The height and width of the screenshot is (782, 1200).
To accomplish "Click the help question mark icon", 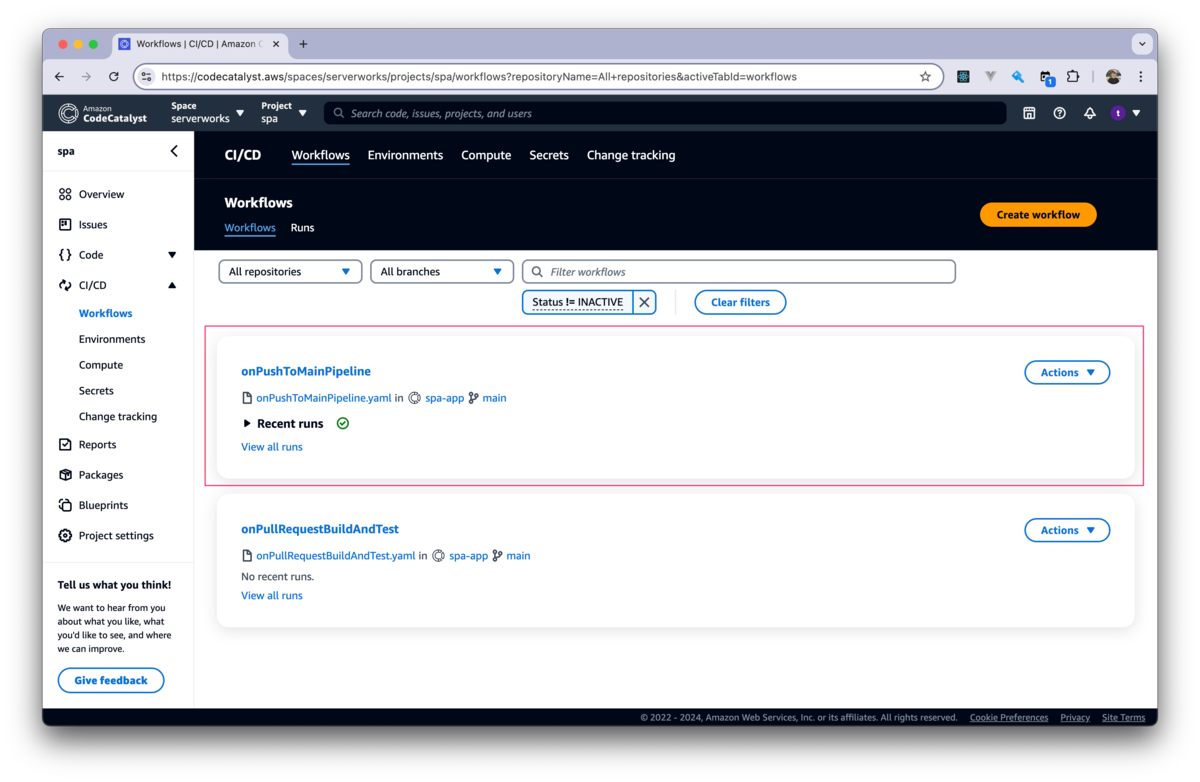I will (x=1059, y=113).
